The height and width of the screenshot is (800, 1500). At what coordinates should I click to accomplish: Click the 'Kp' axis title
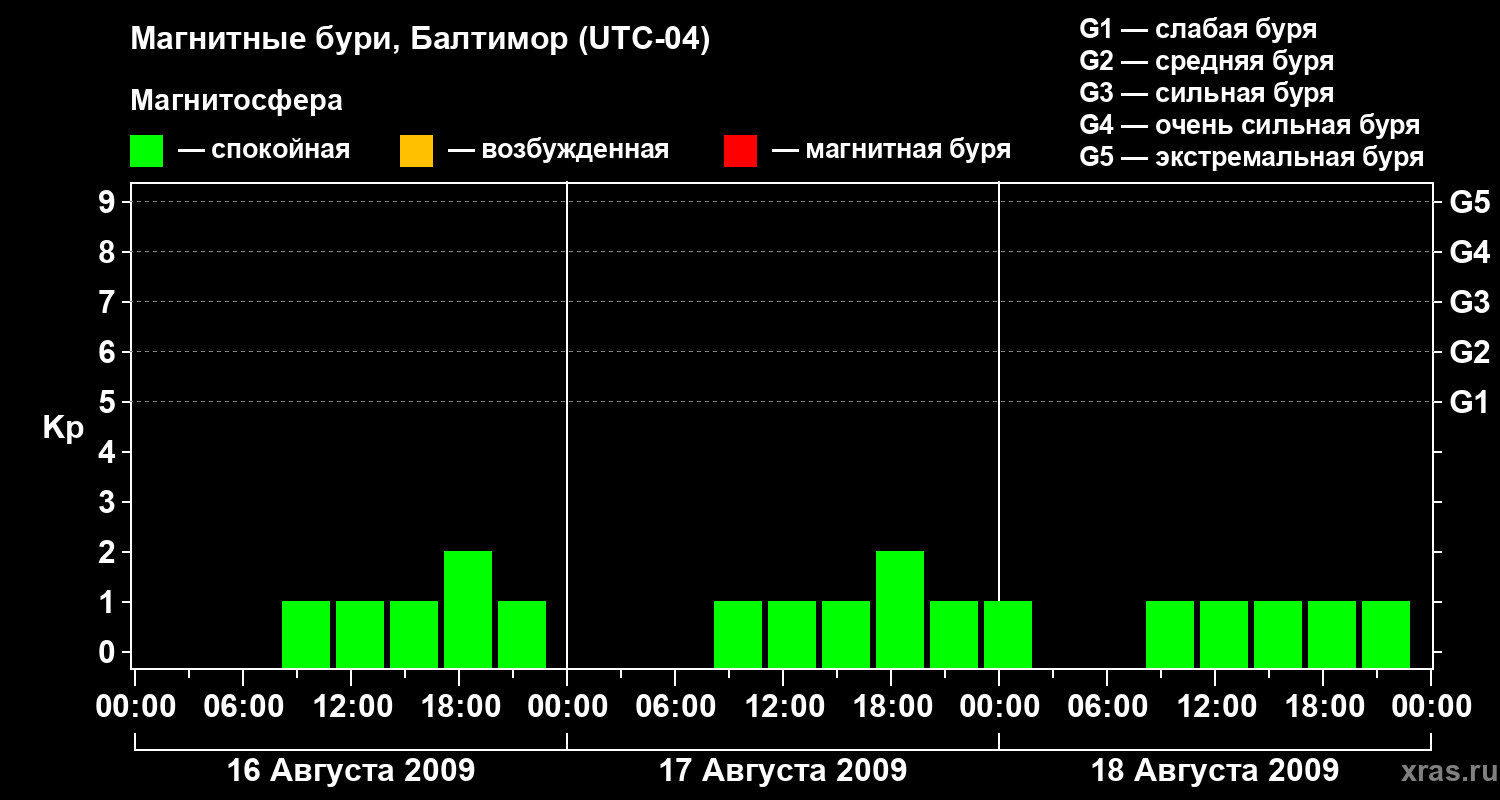[63, 428]
